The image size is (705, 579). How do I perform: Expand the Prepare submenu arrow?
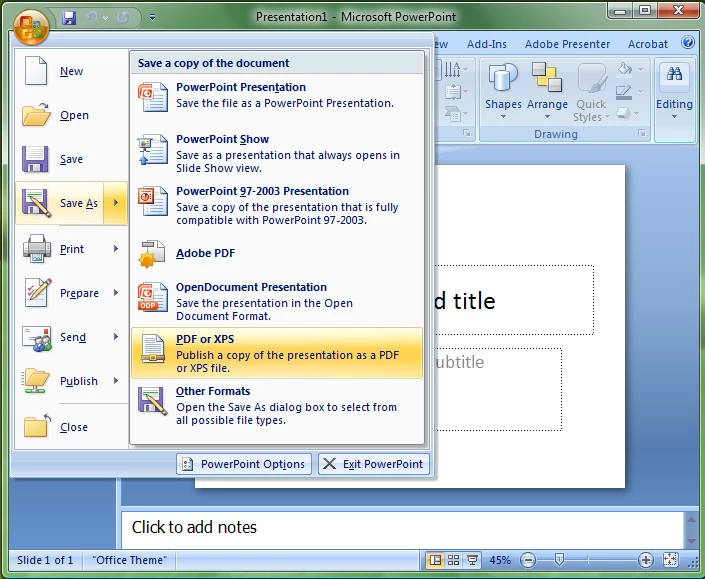[x=116, y=293]
